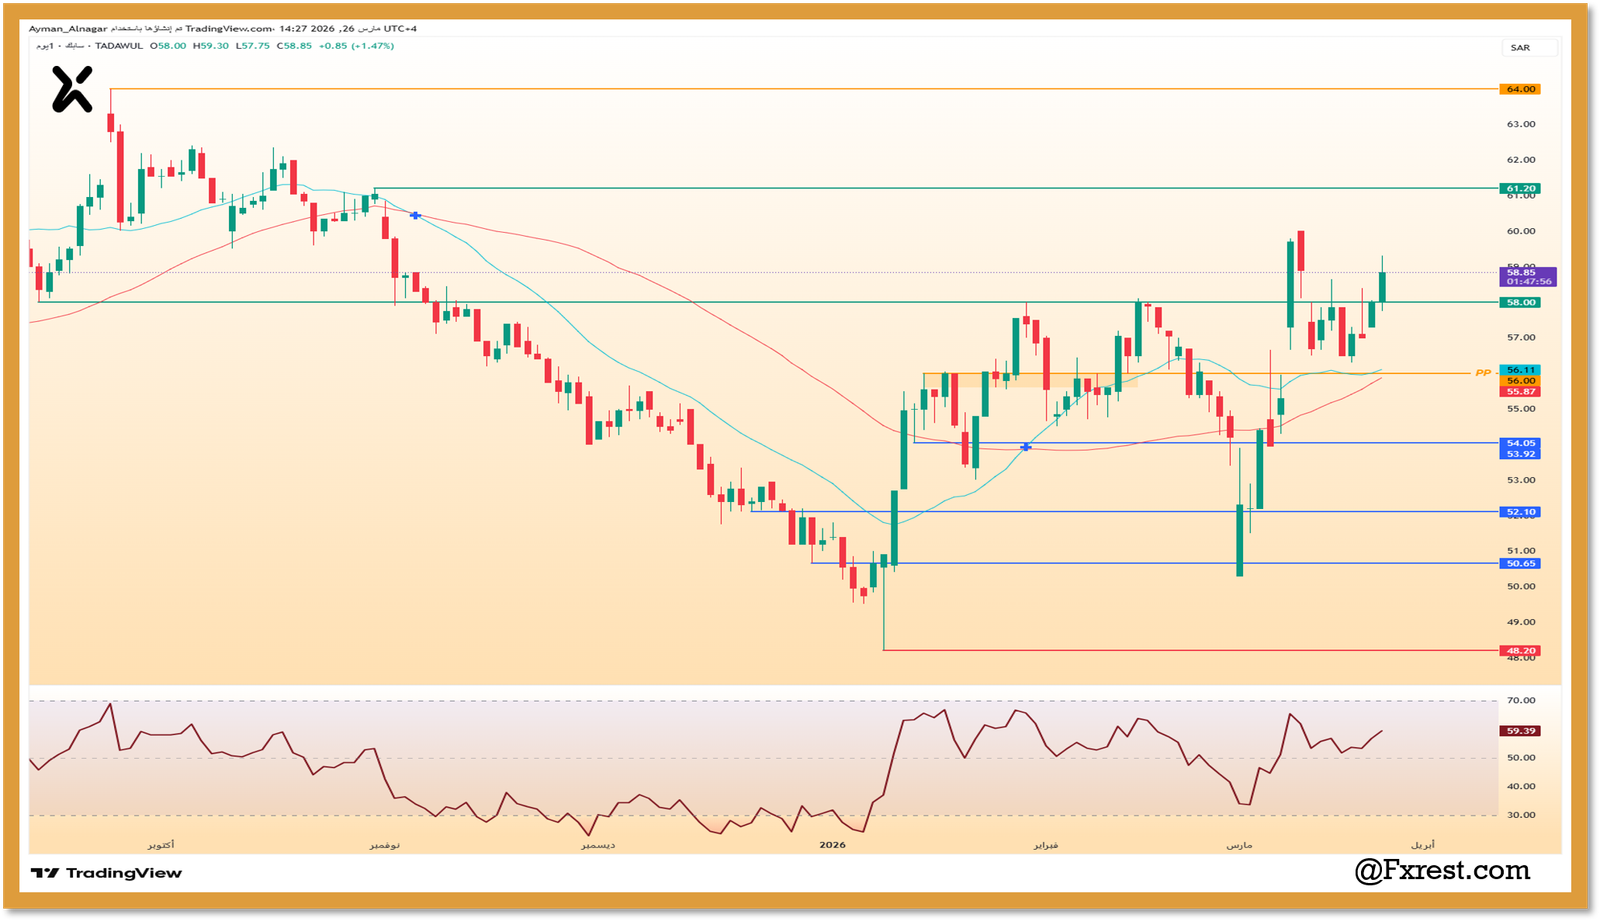Select the 52.10 blue support level label
Screen dimensions: 1600x921
[1520, 512]
